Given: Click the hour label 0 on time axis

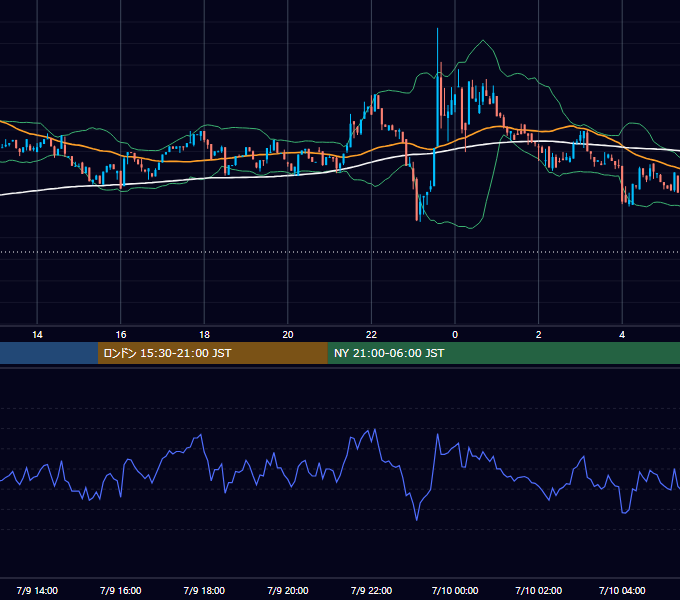Looking at the screenshot, I should coord(455,335).
